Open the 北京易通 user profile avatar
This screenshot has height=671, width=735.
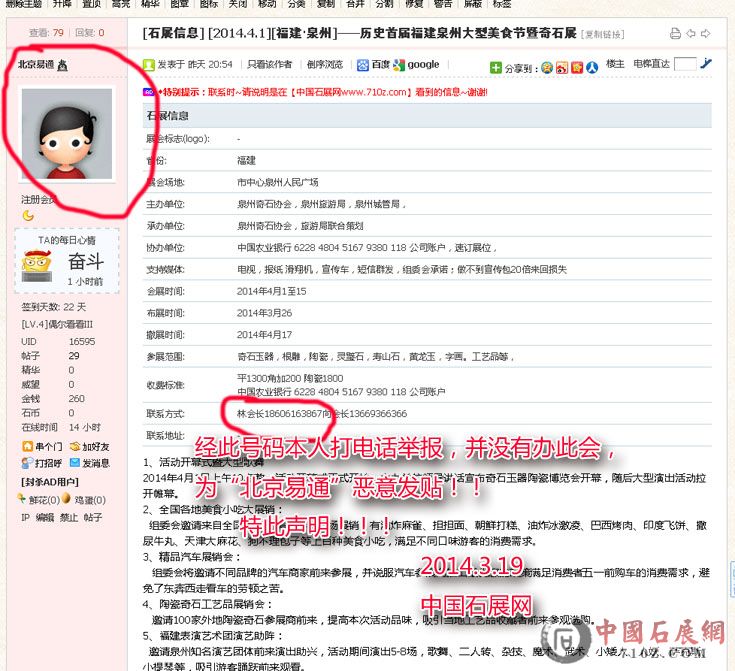click(x=67, y=133)
